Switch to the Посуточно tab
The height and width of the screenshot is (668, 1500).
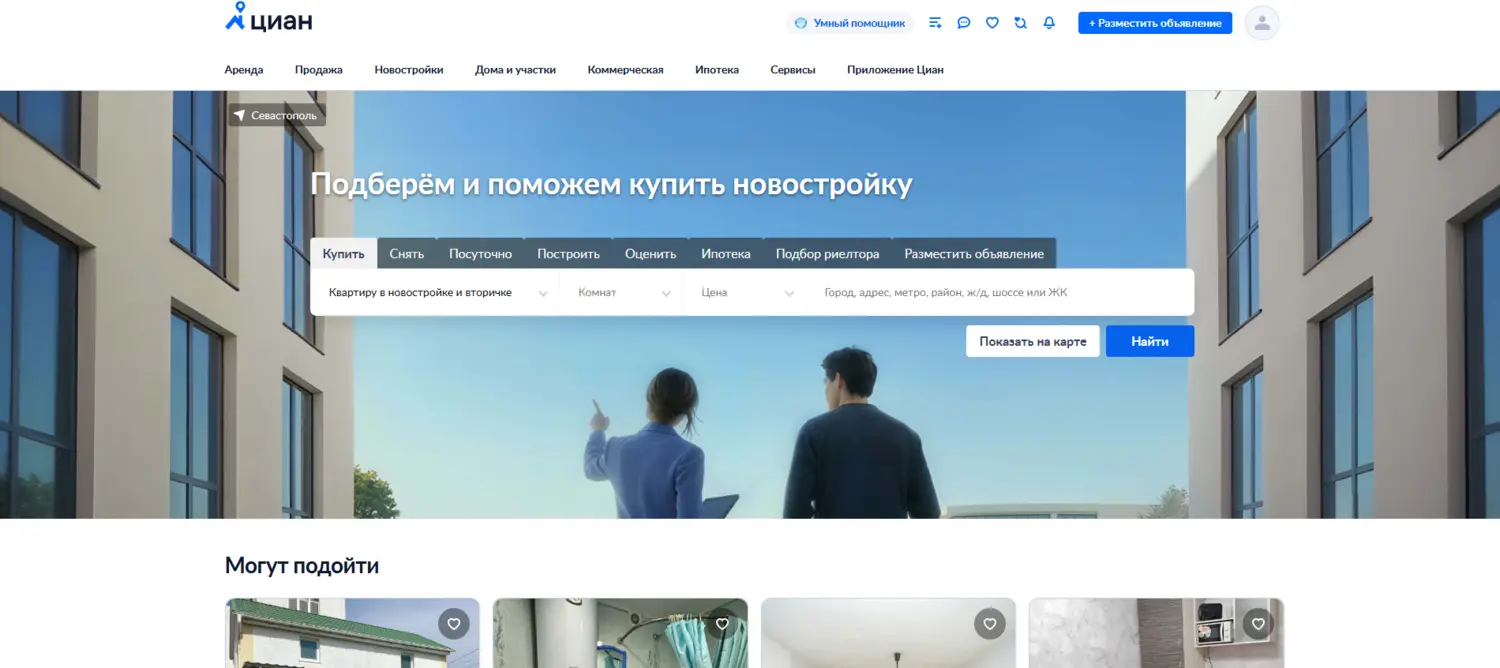coord(480,253)
